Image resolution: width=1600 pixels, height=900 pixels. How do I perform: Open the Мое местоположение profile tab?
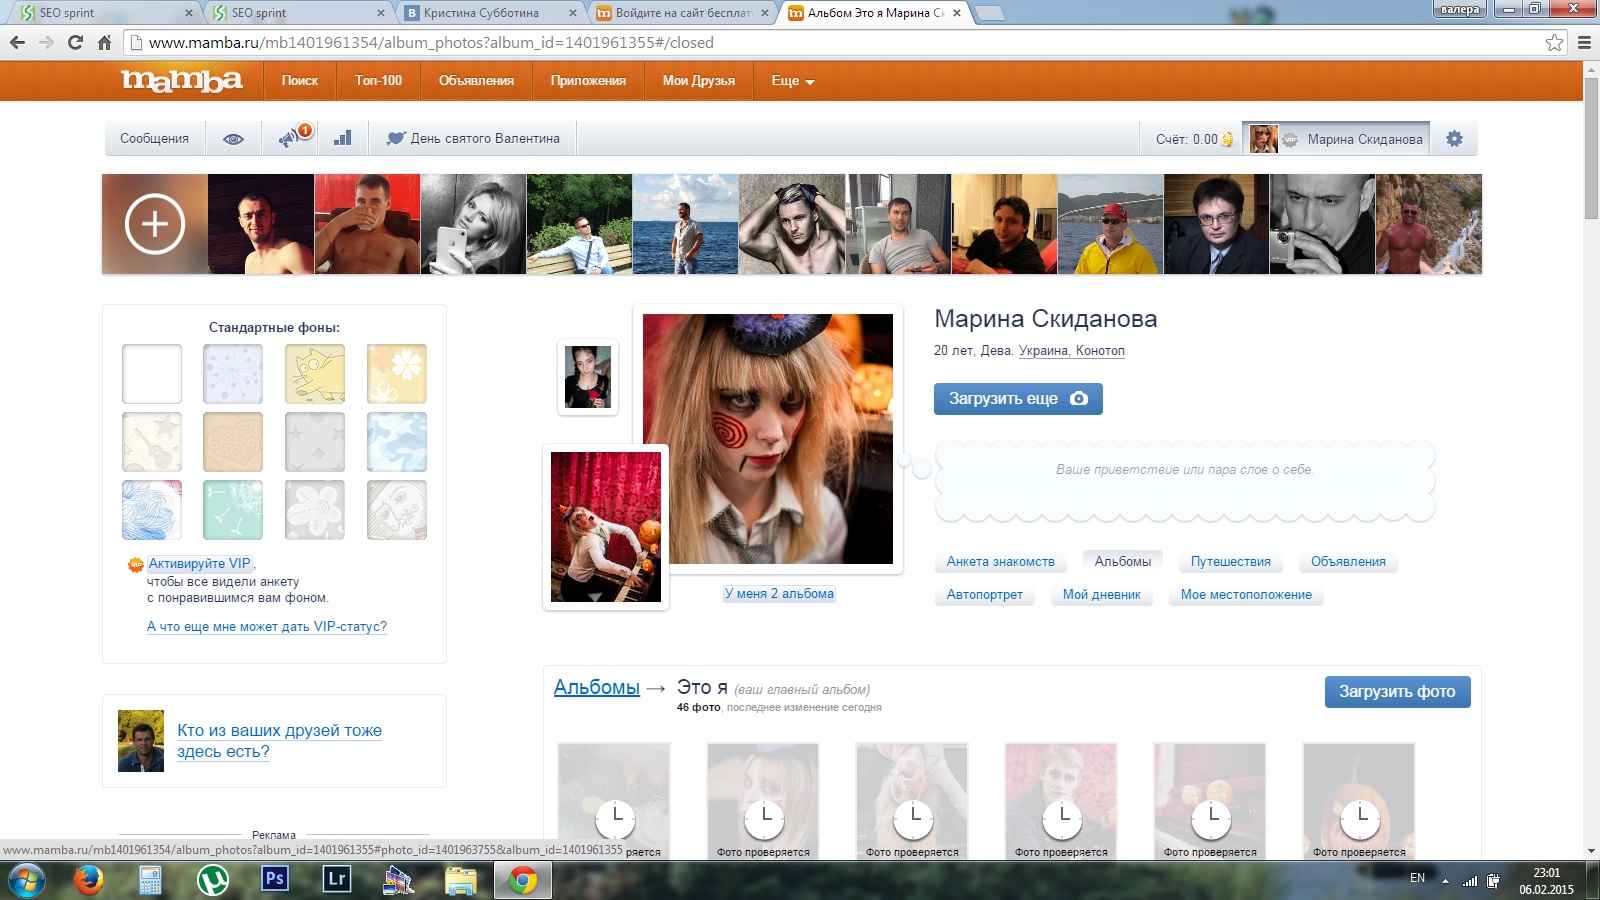pyautogui.click(x=1246, y=595)
